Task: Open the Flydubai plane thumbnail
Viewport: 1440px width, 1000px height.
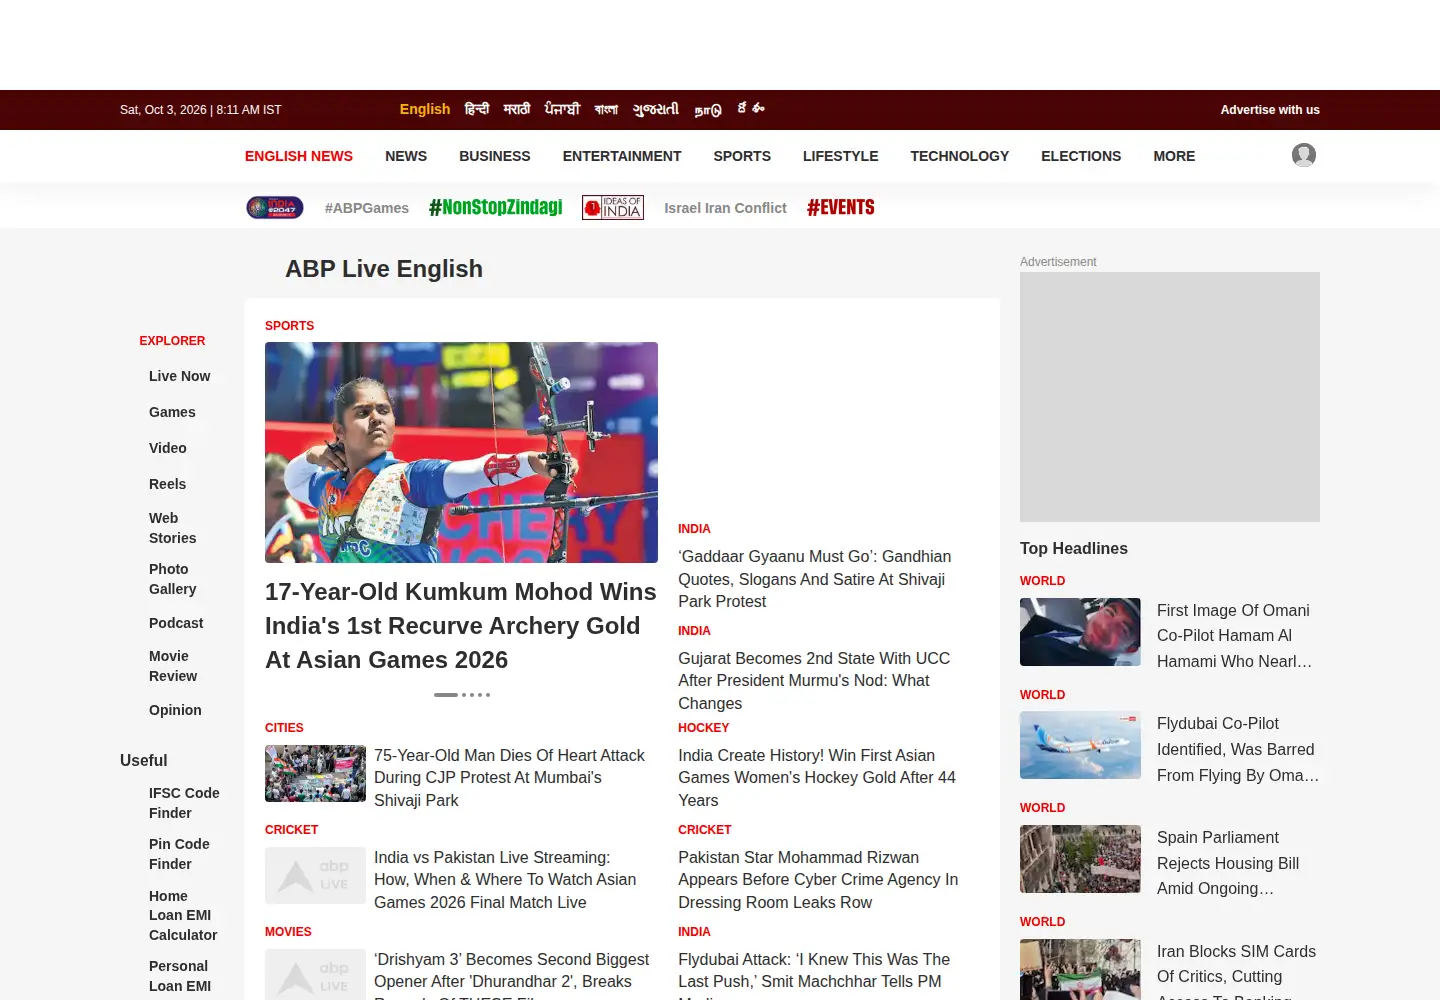Action: [x=1080, y=745]
